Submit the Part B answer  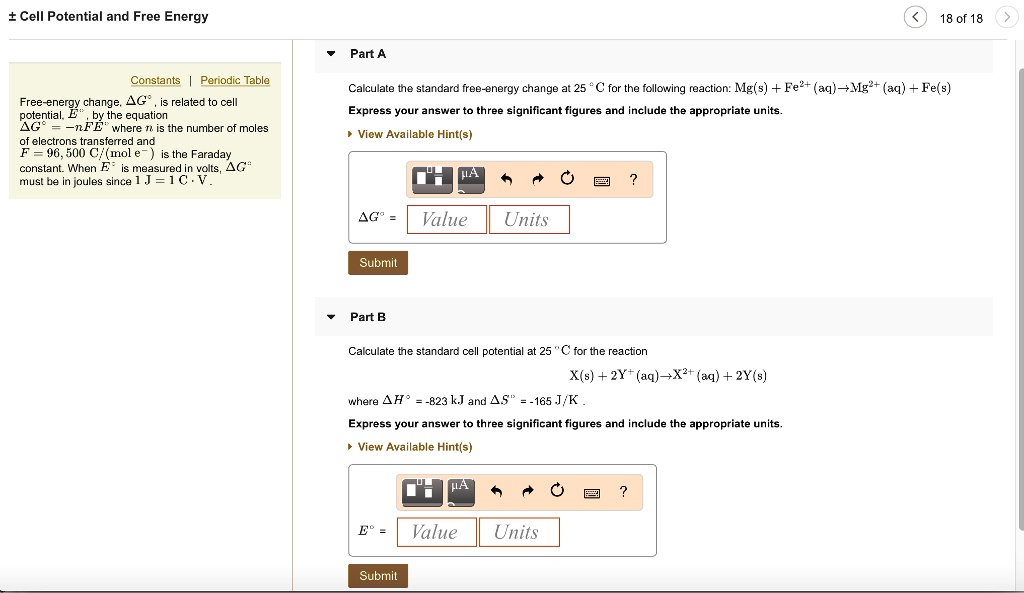click(x=377, y=575)
